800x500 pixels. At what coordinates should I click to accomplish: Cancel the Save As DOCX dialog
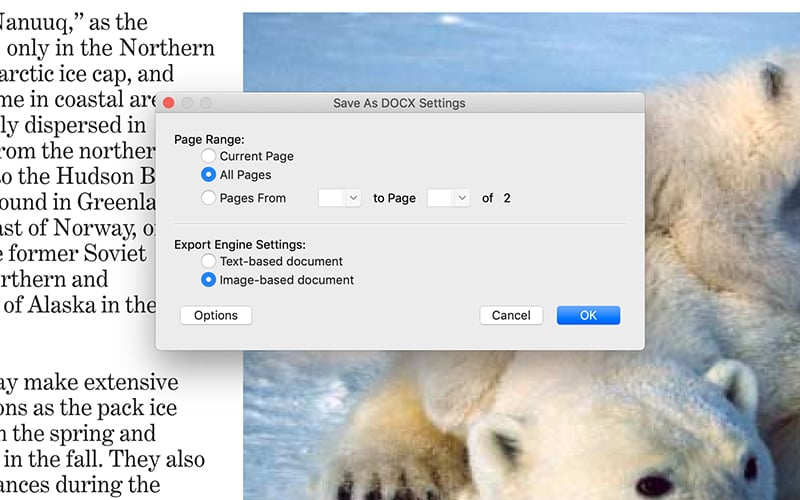pyautogui.click(x=511, y=315)
